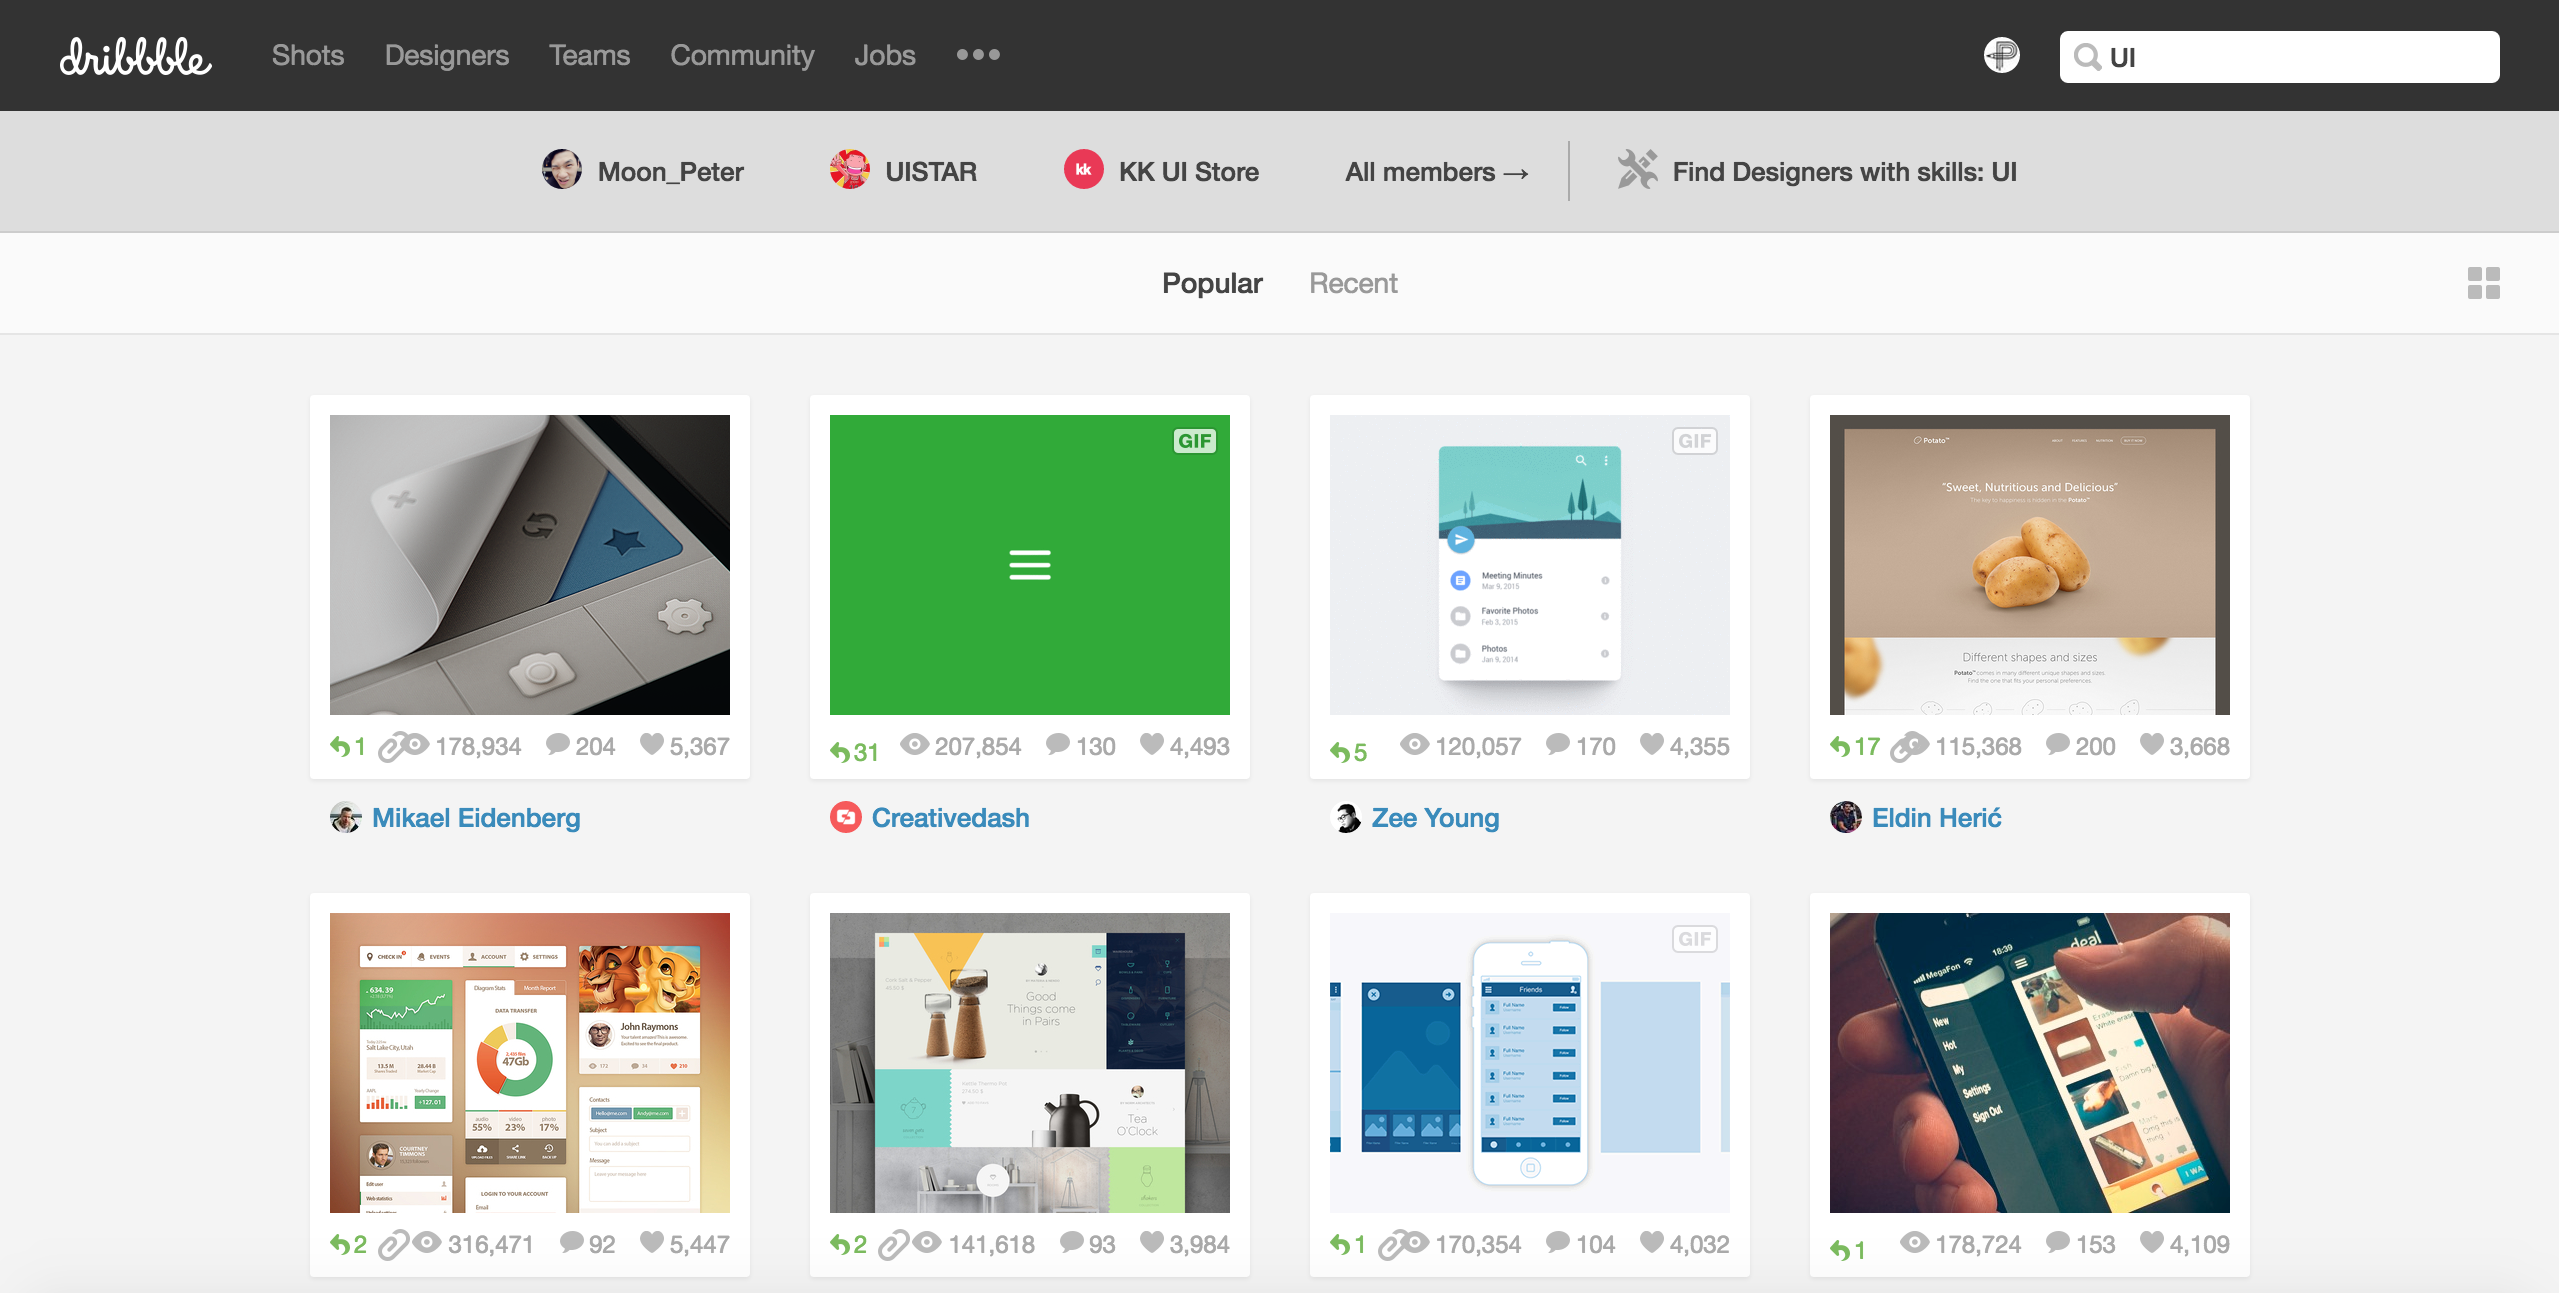Viewport: 2559px width, 1293px height.
Task: Click the grid view toggle icon top right
Action: coord(2485,282)
